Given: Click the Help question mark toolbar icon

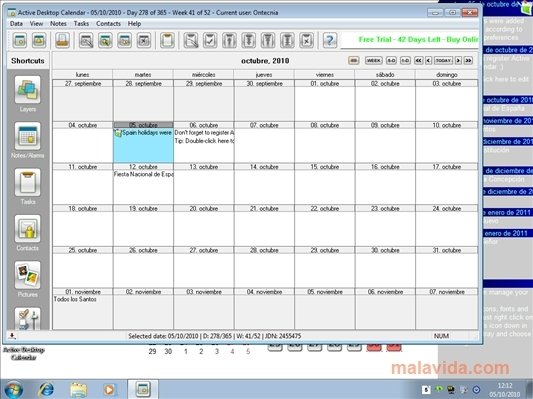Looking at the screenshot, I should (x=329, y=40).
